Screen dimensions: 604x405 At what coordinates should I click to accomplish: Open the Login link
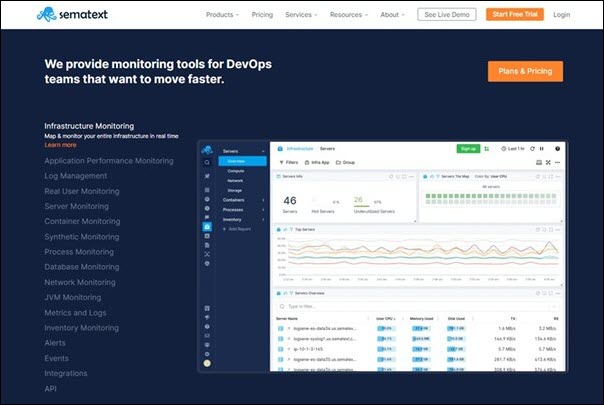coord(561,15)
